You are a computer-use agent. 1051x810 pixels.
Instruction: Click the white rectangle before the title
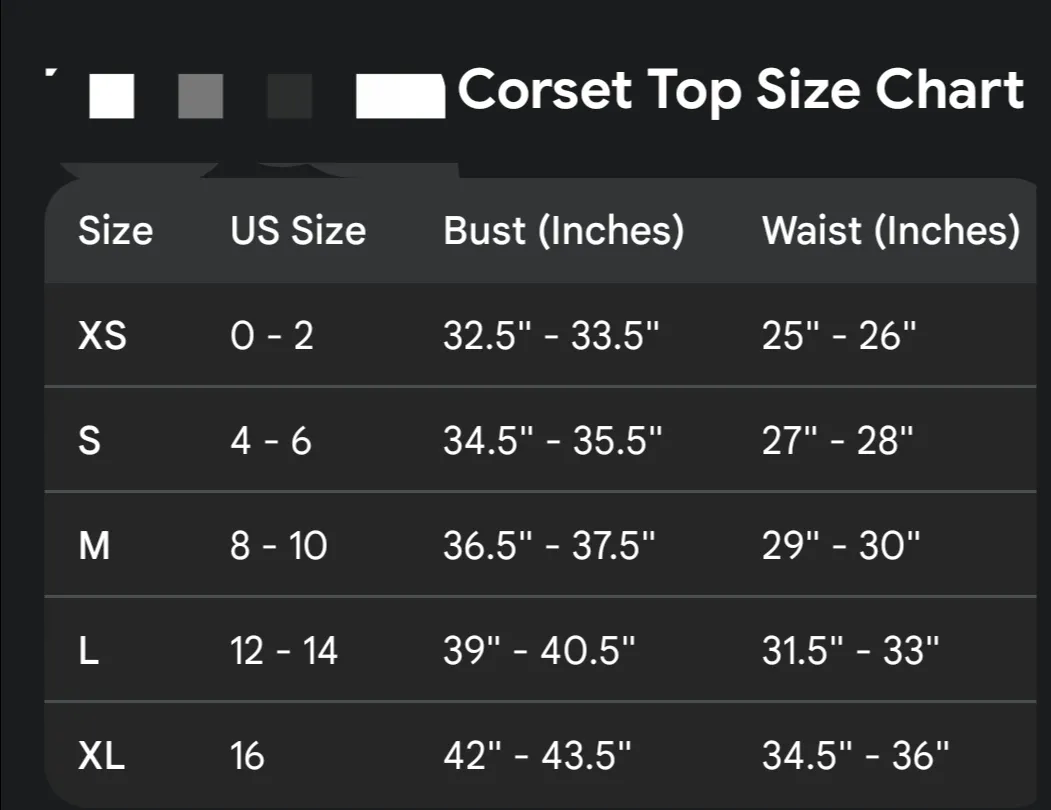(x=400, y=96)
